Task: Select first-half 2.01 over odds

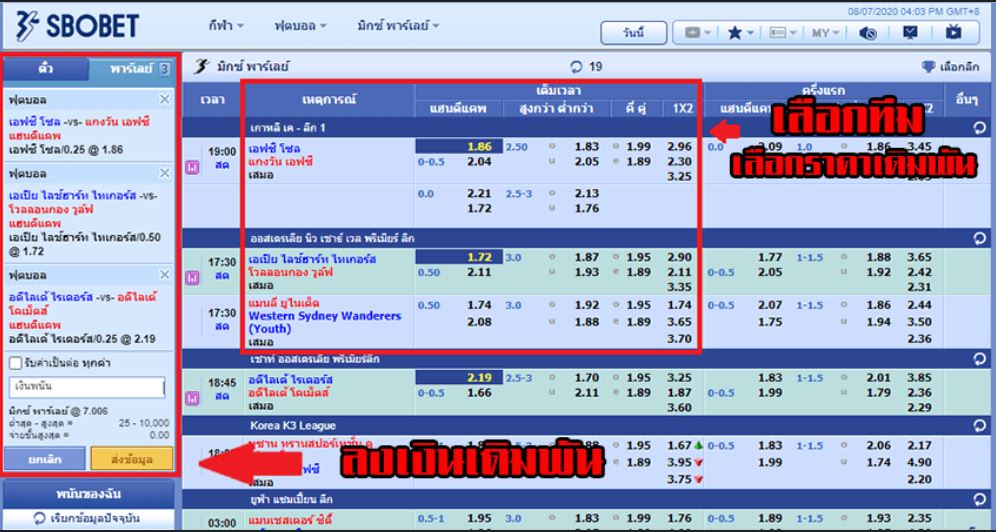Action: coord(878,378)
